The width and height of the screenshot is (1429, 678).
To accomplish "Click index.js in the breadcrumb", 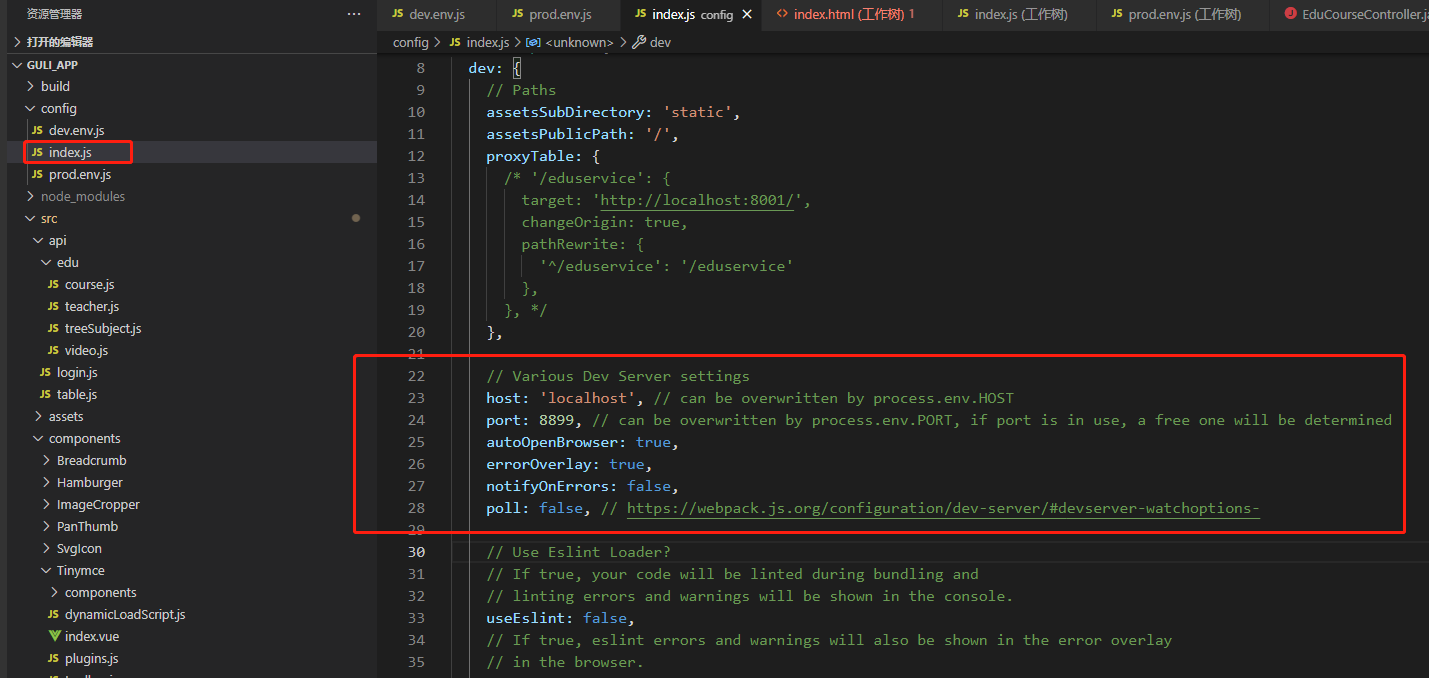I will [488, 42].
